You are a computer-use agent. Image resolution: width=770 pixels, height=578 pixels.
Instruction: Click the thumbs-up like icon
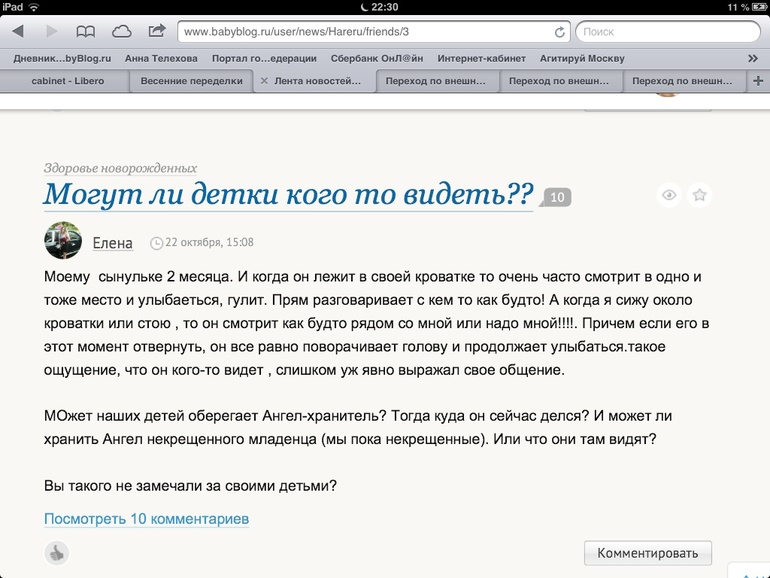point(57,552)
